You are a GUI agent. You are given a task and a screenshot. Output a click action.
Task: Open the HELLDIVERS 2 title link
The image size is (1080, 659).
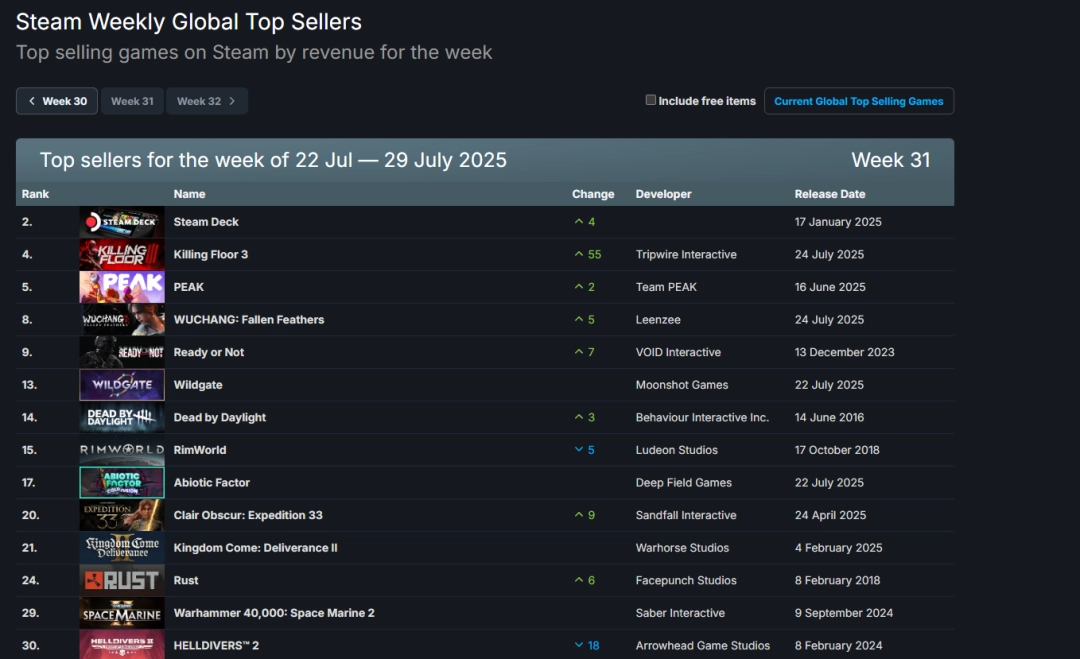tap(216, 646)
